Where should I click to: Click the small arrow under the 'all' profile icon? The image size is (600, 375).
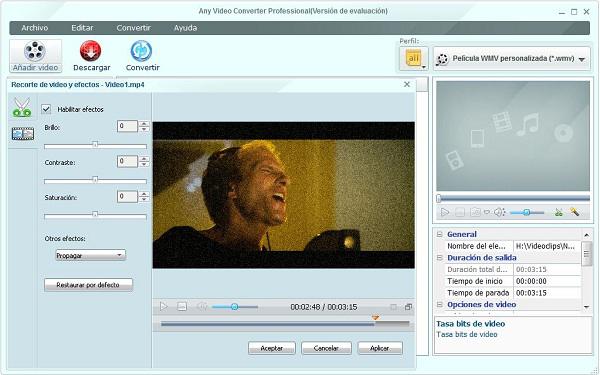click(424, 67)
